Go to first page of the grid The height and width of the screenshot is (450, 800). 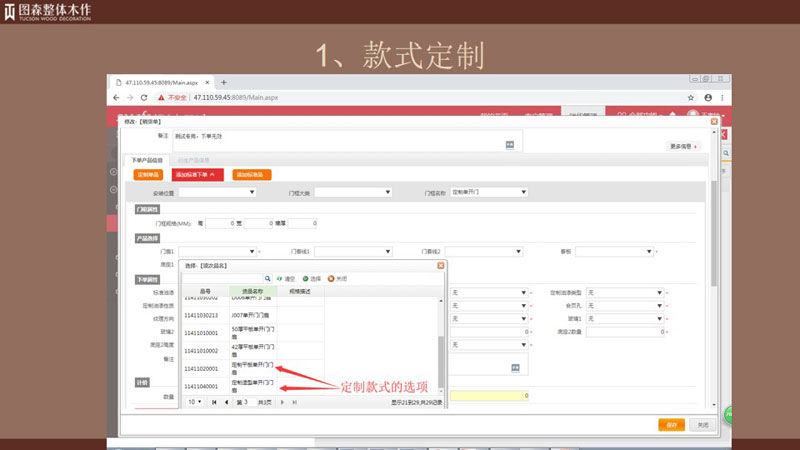tap(214, 402)
